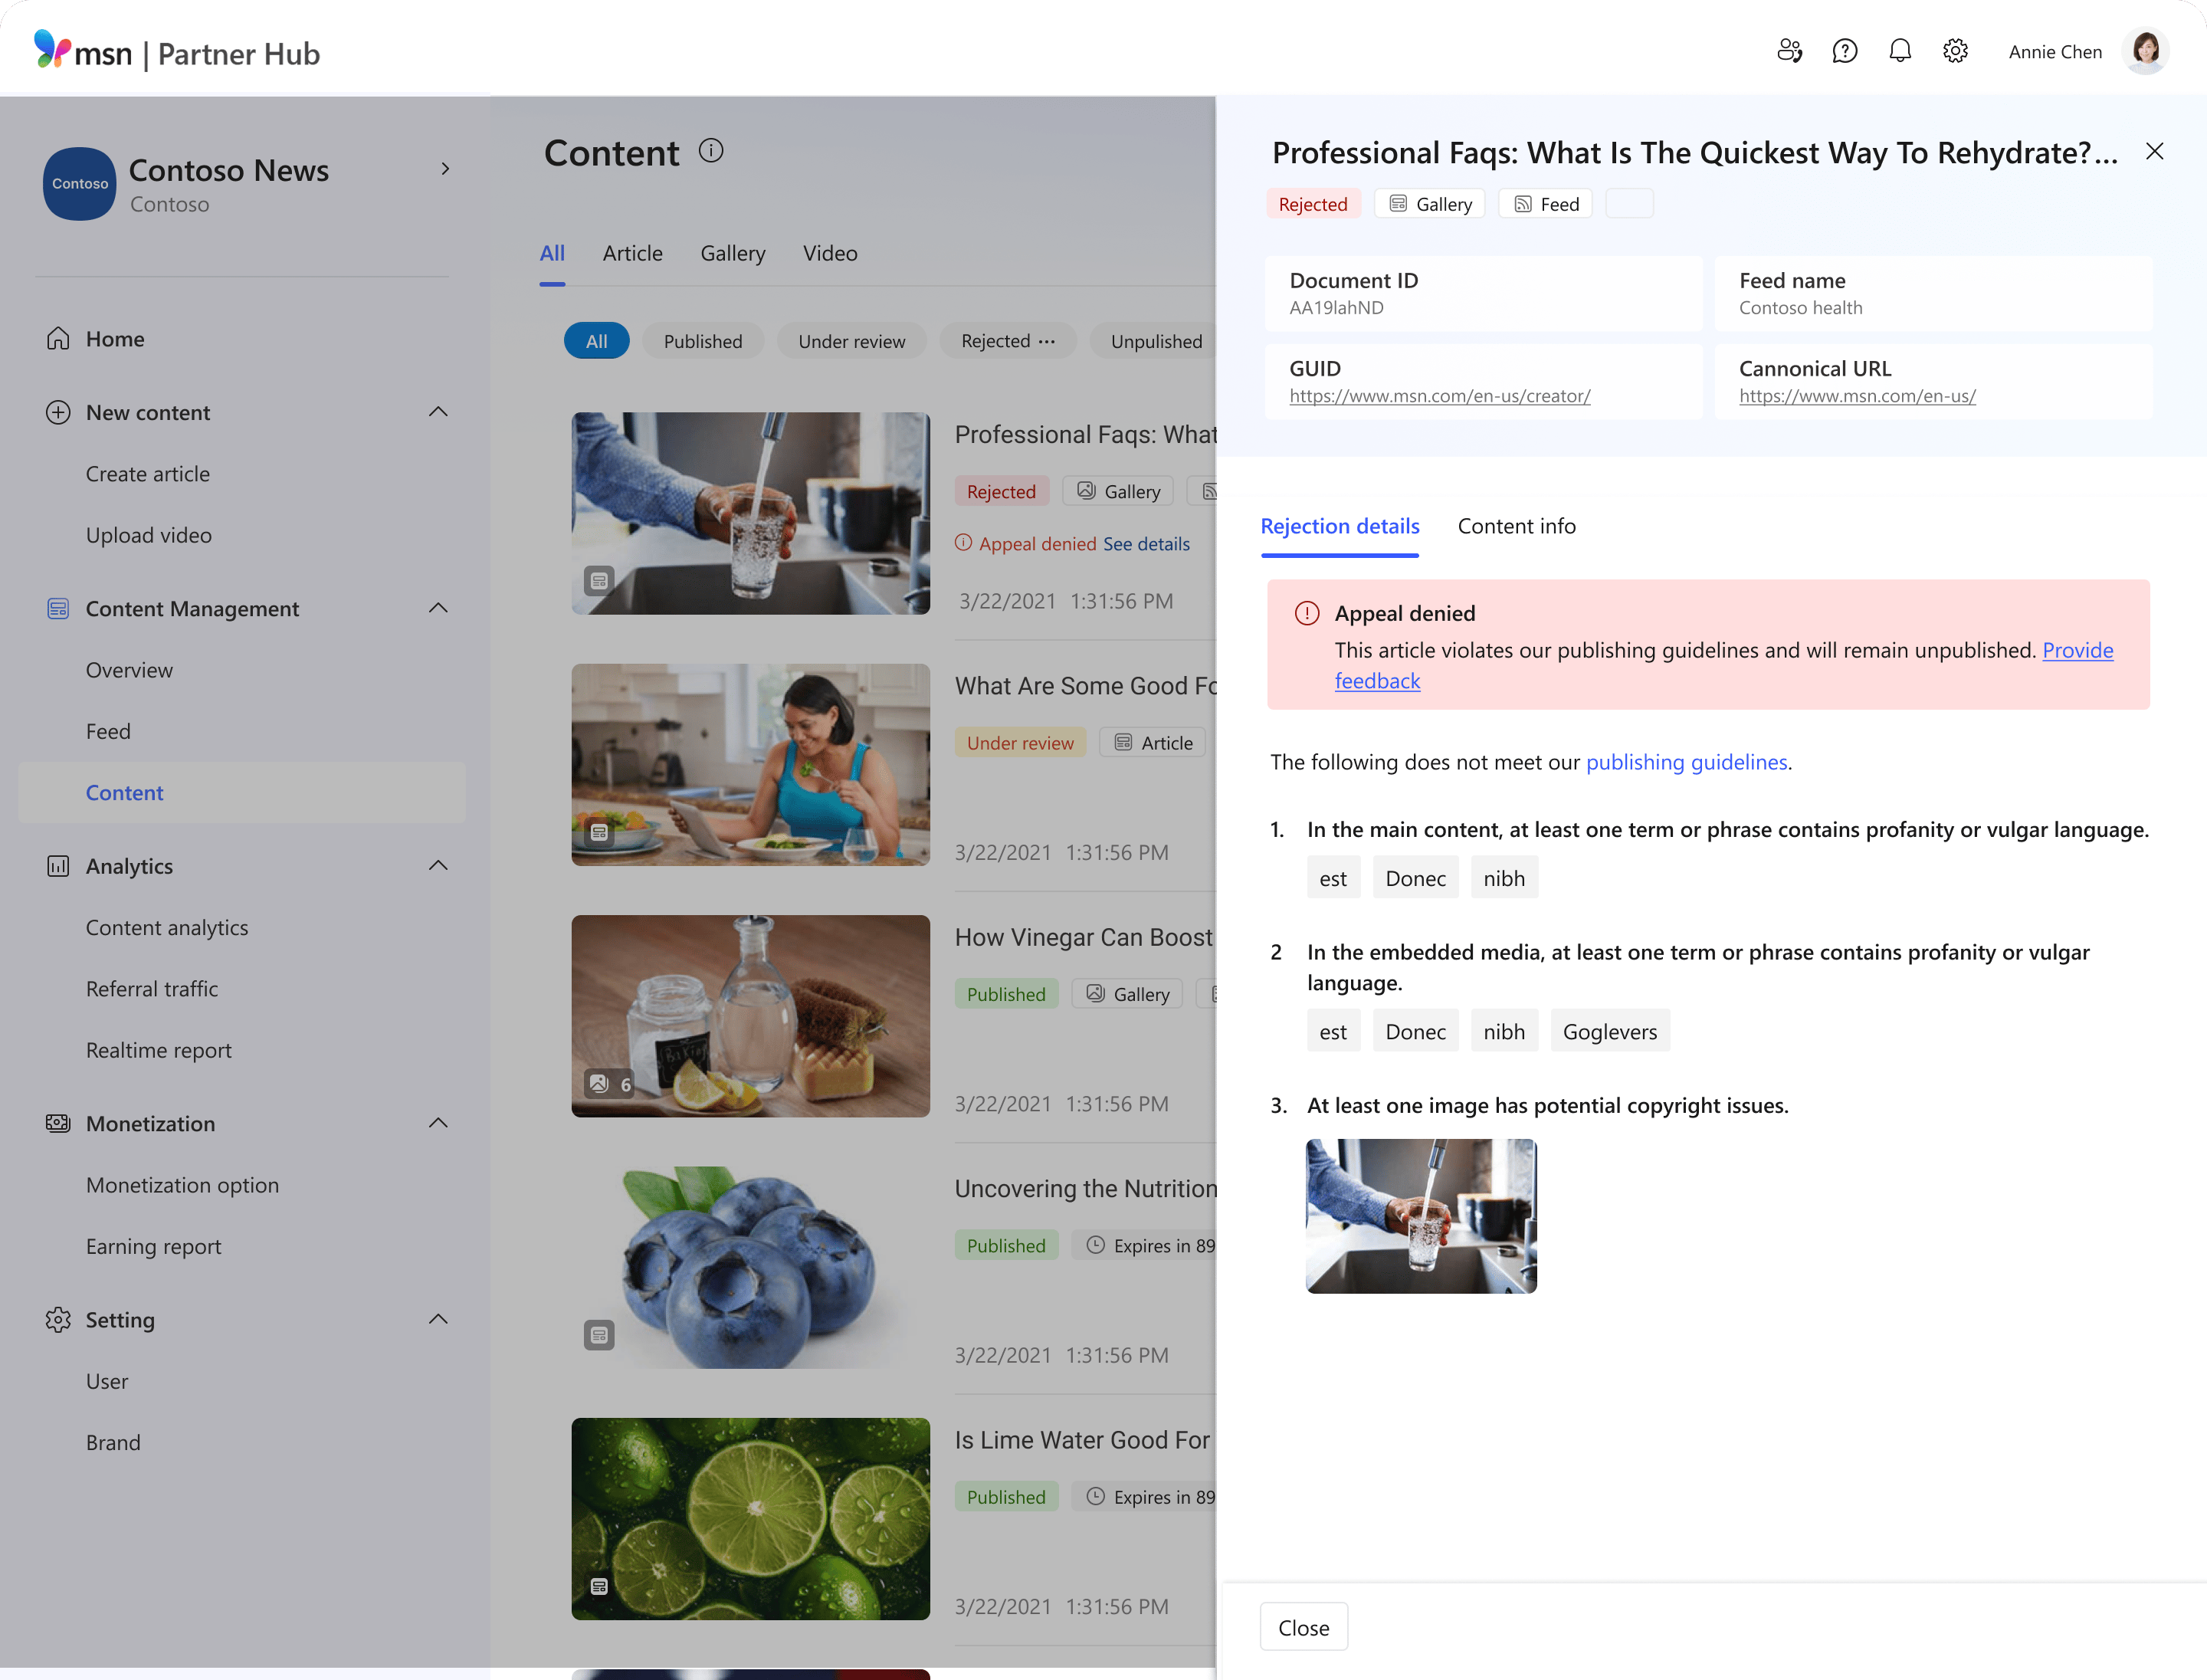Click the blueberries article thumbnail
The width and height of the screenshot is (2207, 1680).
750,1267
